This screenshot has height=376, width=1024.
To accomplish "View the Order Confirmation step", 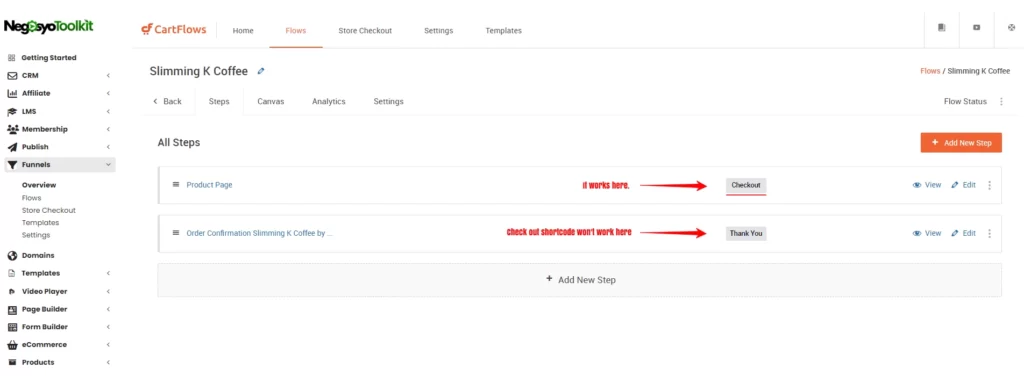I will [x=927, y=234].
